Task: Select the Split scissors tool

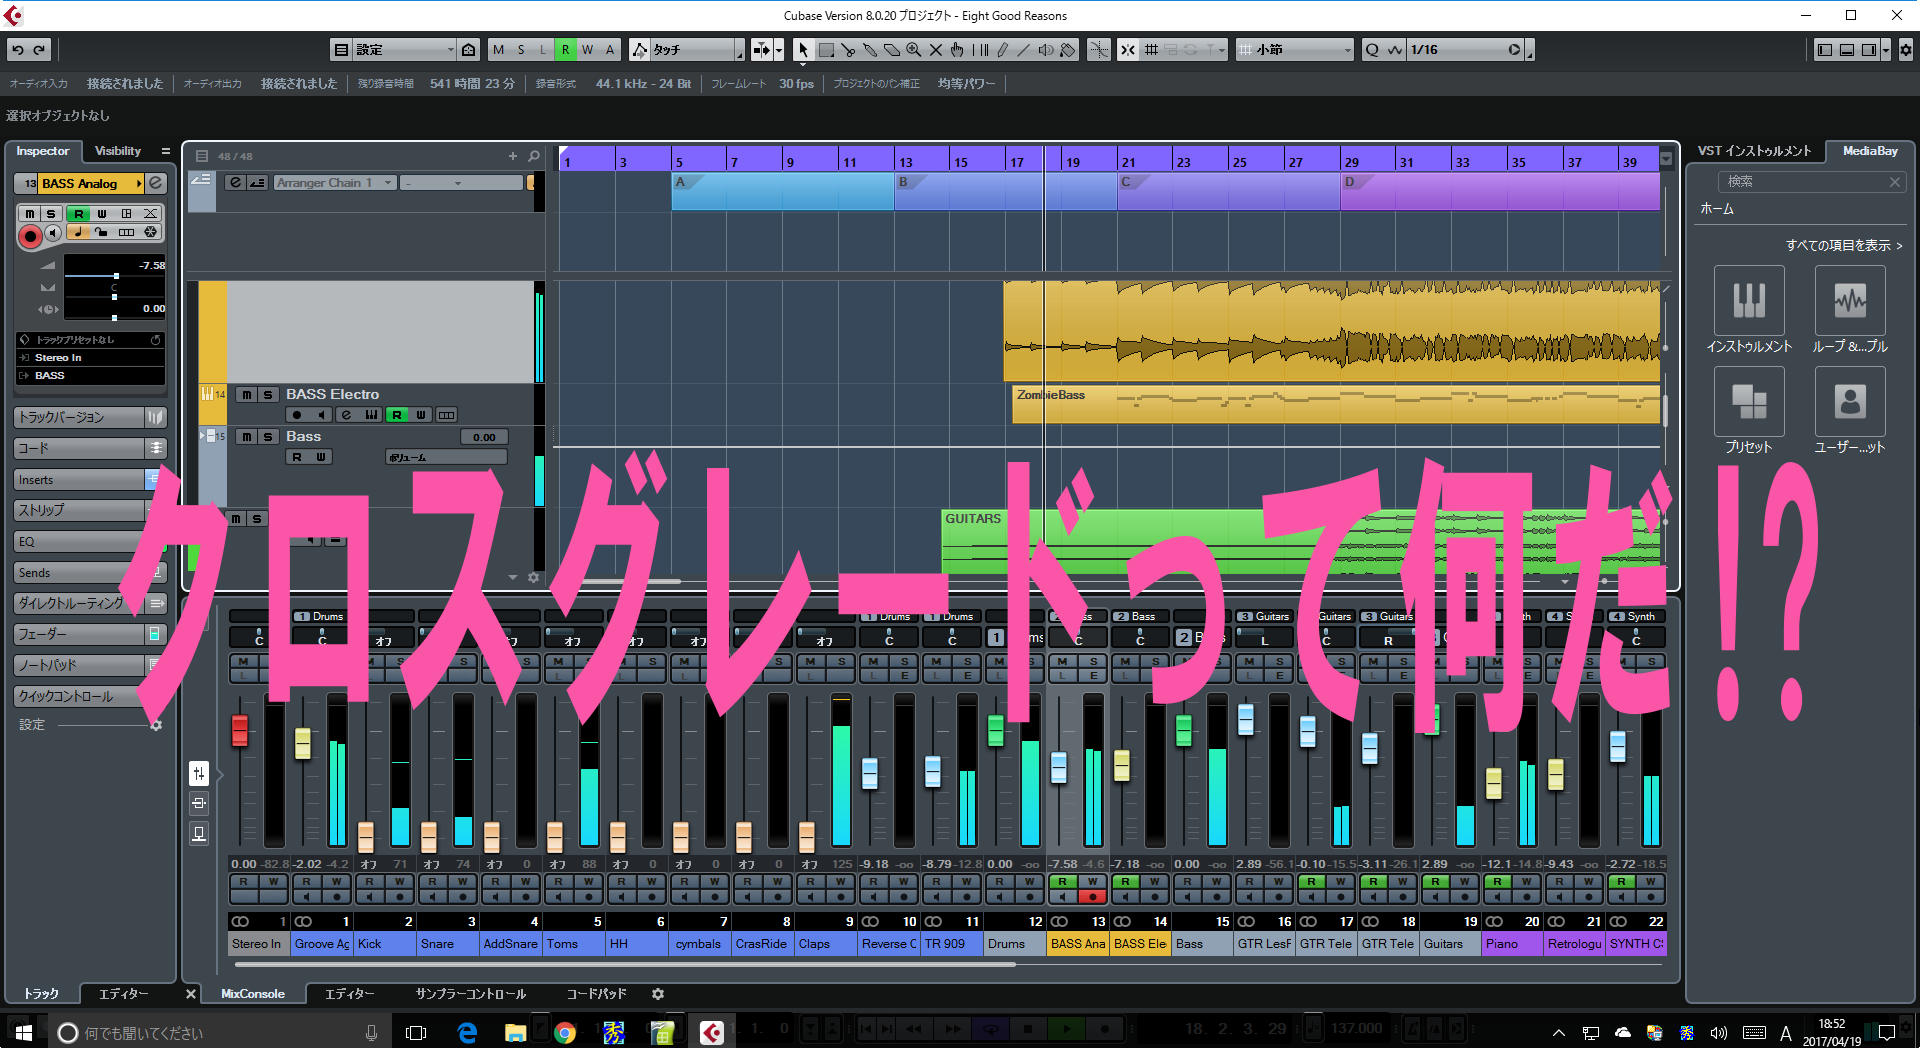Action: coord(848,49)
